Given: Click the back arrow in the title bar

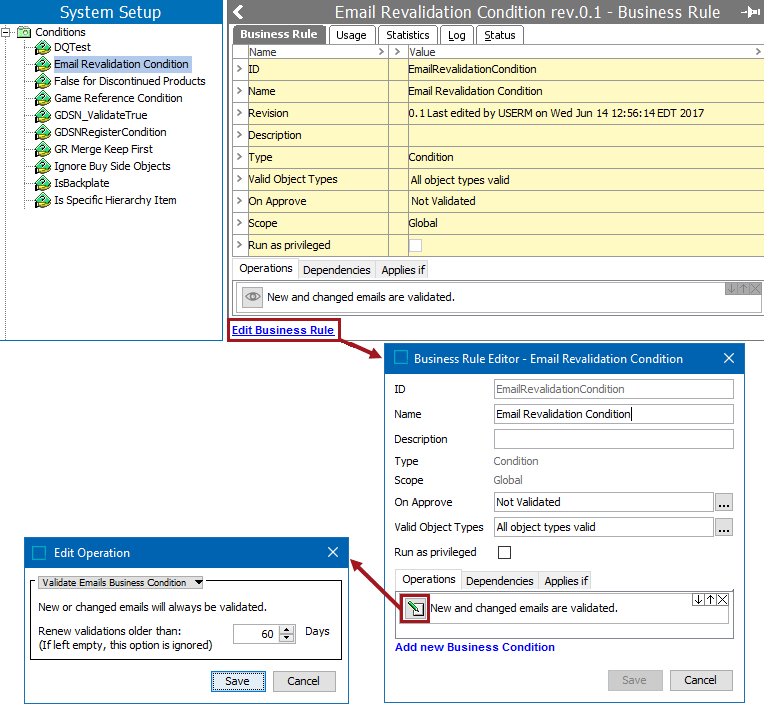Looking at the screenshot, I should (238, 12).
